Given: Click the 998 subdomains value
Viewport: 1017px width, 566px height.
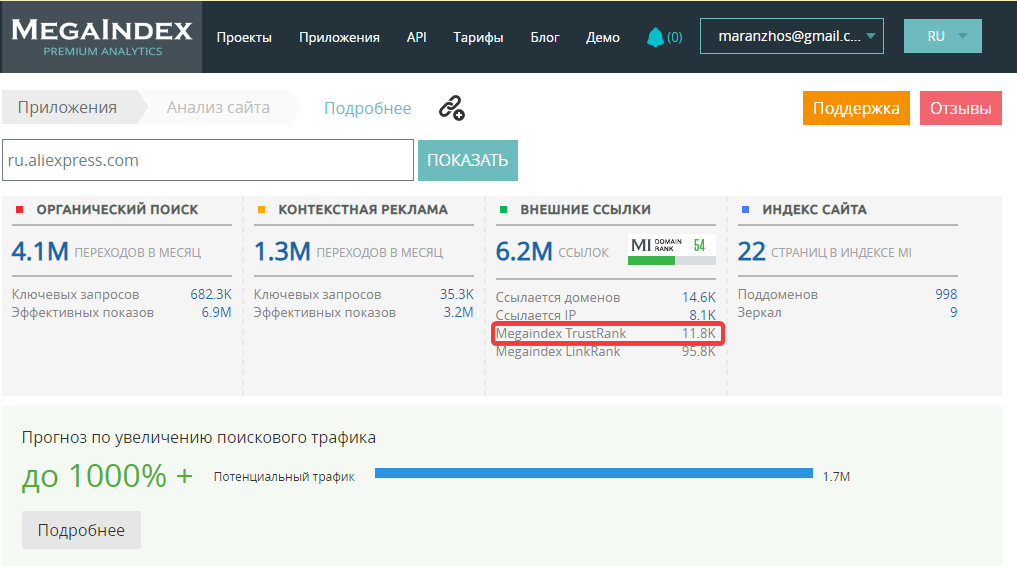Looking at the screenshot, I should 946,294.
